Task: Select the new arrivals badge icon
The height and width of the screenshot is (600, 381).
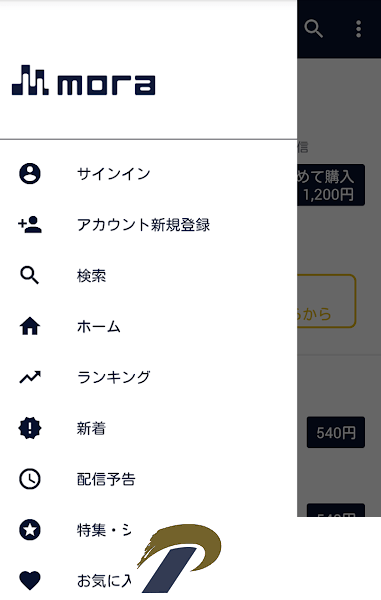Action: [x=30, y=428]
